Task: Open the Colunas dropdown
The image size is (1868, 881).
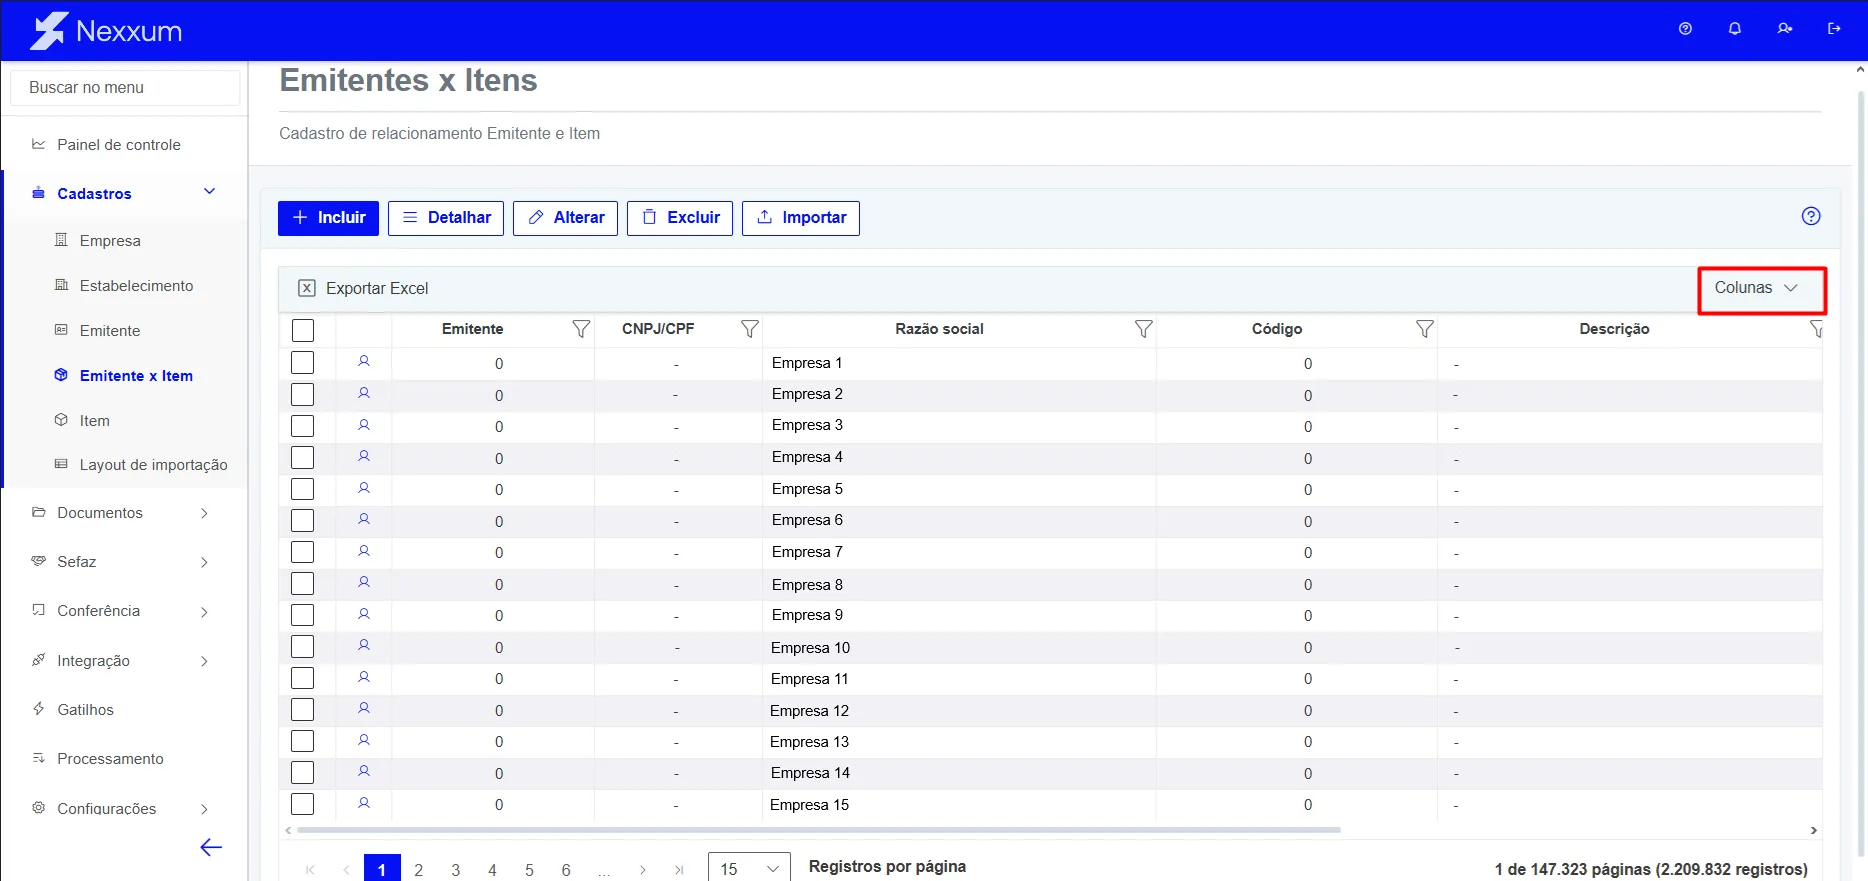Action: tap(1757, 288)
